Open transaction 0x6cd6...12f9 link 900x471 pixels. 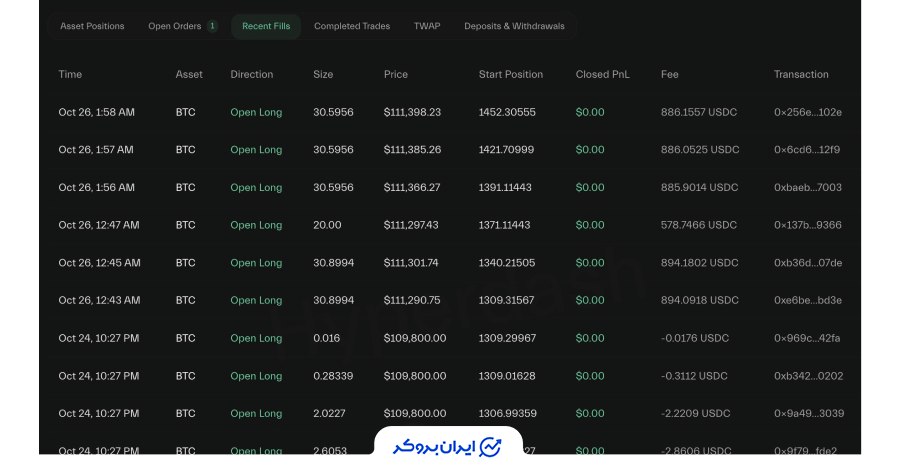point(806,150)
